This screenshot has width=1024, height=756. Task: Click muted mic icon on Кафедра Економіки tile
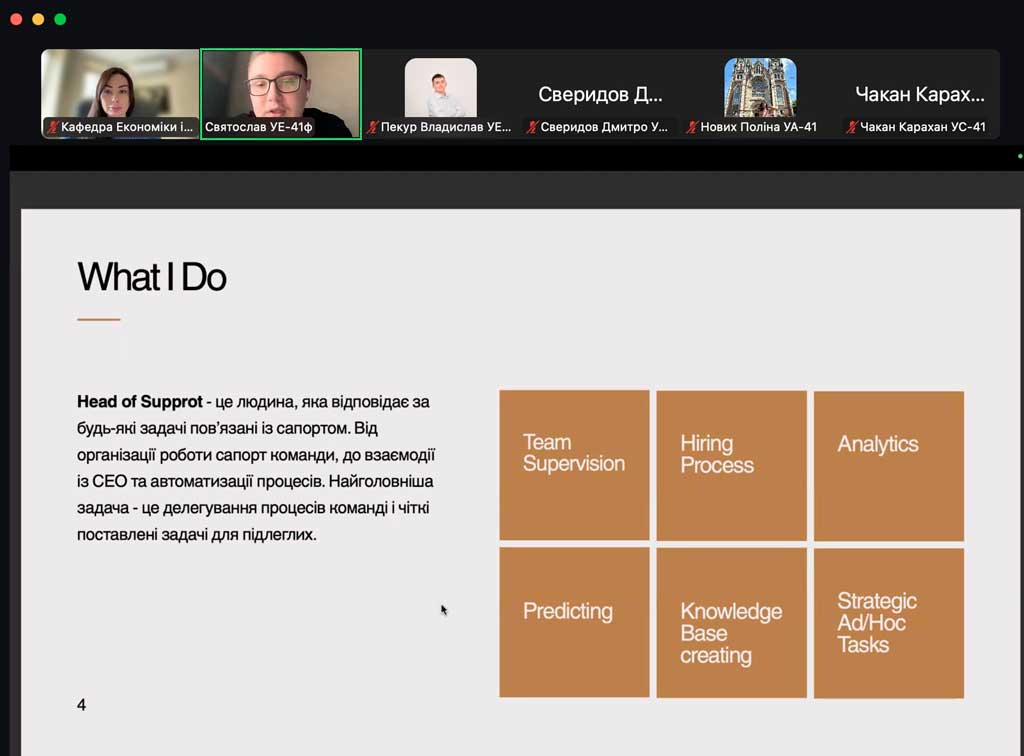[53, 128]
